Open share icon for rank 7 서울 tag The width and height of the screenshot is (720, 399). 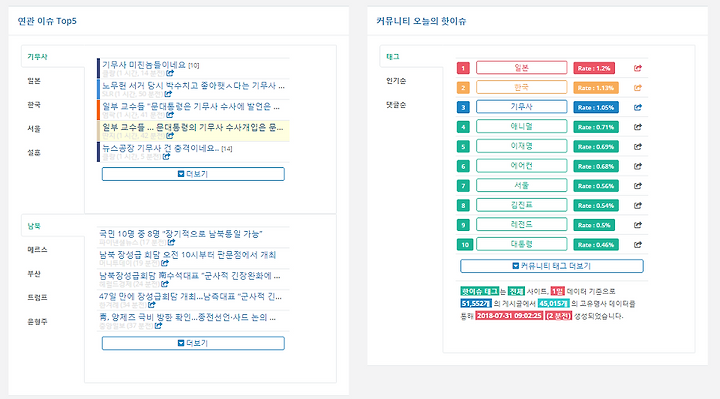tap(637, 186)
